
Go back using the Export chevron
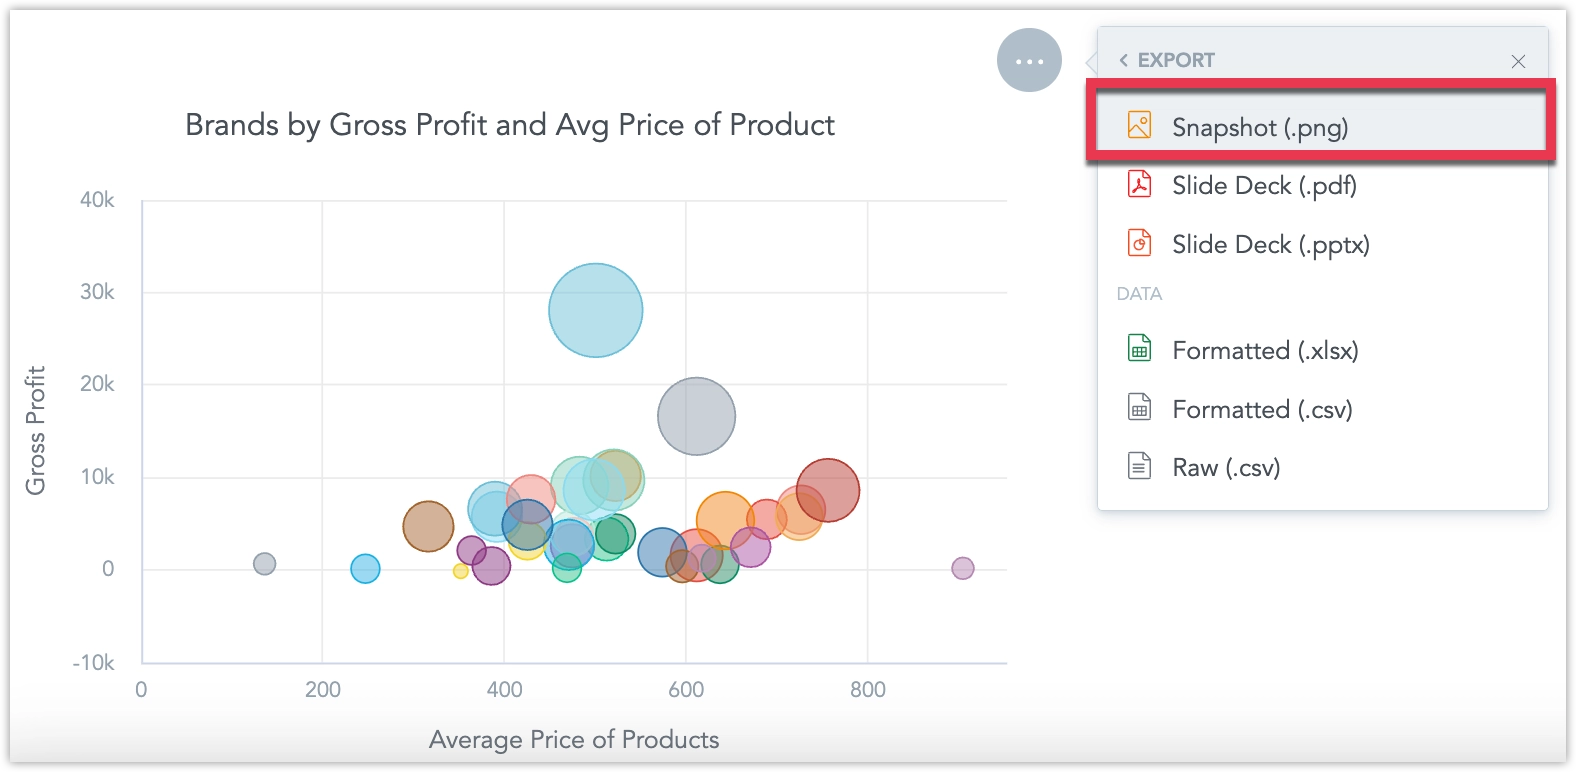pos(1124,60)
